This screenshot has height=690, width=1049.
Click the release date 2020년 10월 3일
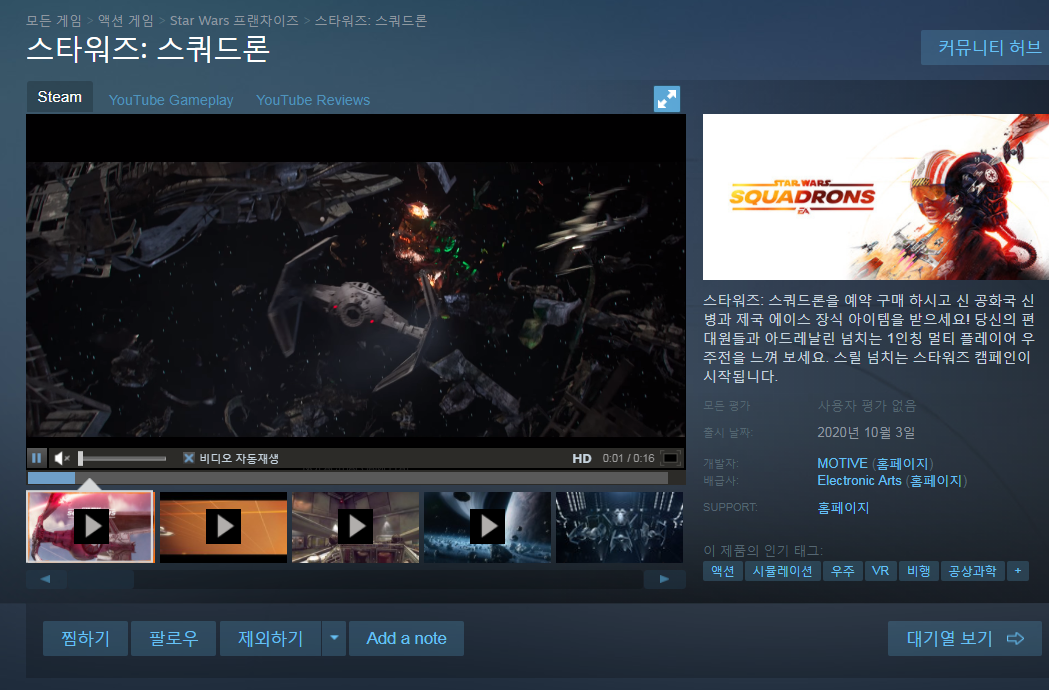click(x=866, y=432)
